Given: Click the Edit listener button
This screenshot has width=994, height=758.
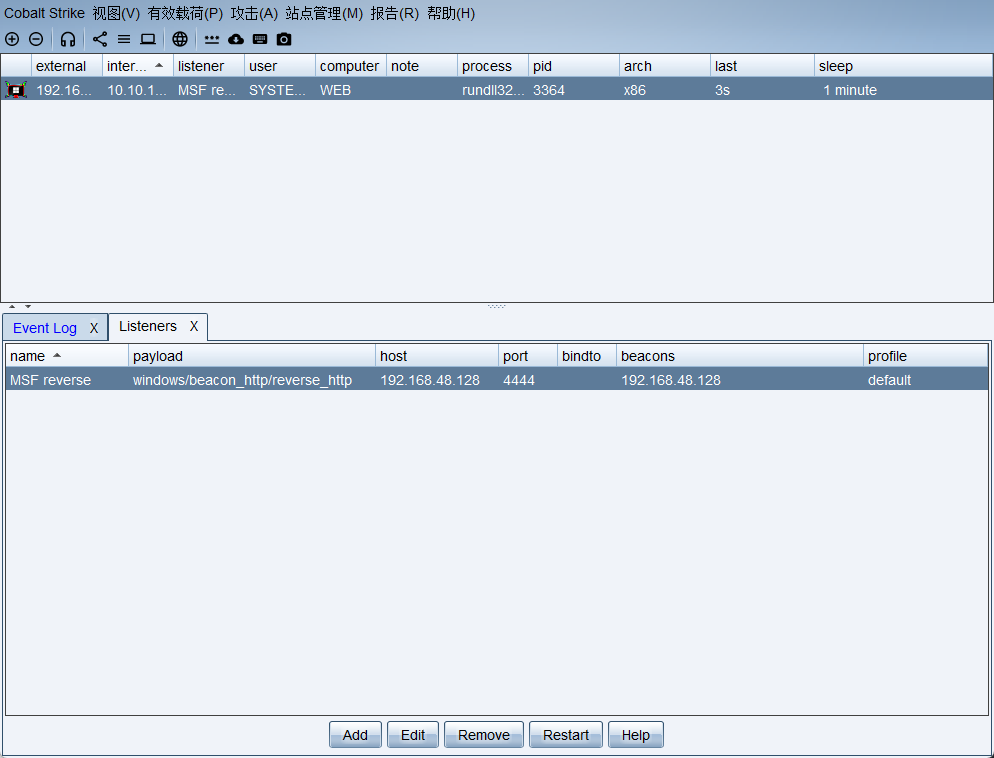Looking at the screenshot, I should pos(413,735).
